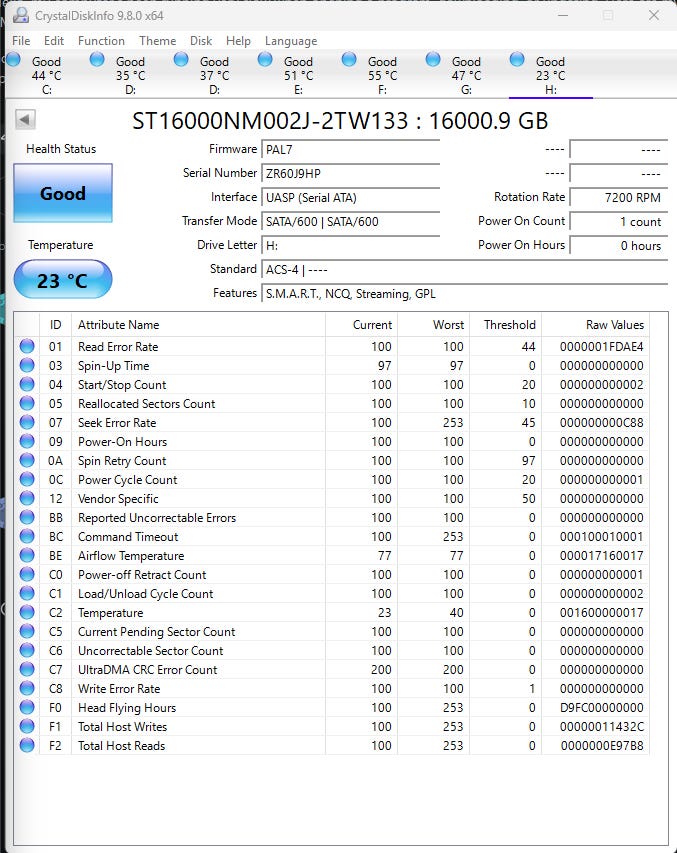
Task: Click the Attribute Name column header
Action: click(x=199, y=325)
